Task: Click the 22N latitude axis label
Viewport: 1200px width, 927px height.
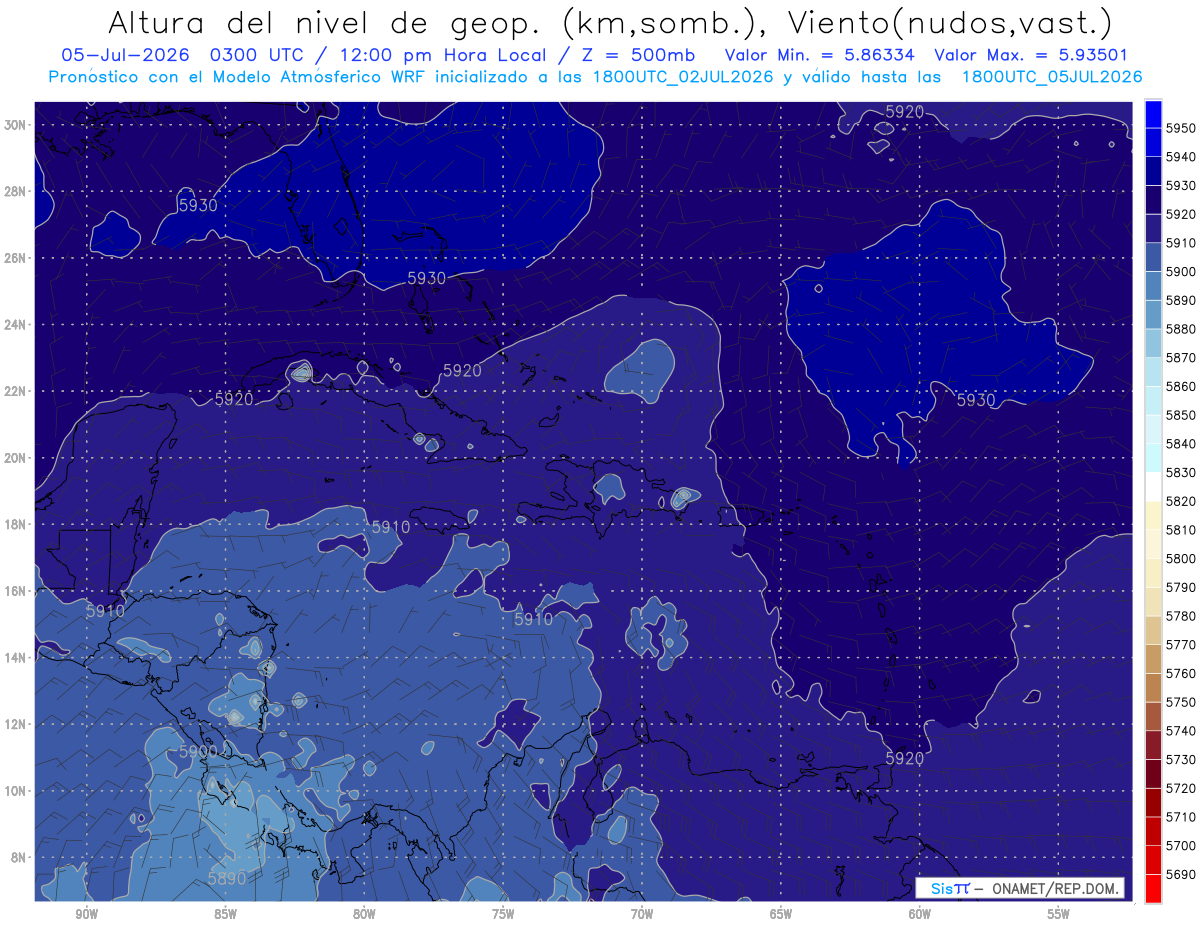Action: pos(15,391)
